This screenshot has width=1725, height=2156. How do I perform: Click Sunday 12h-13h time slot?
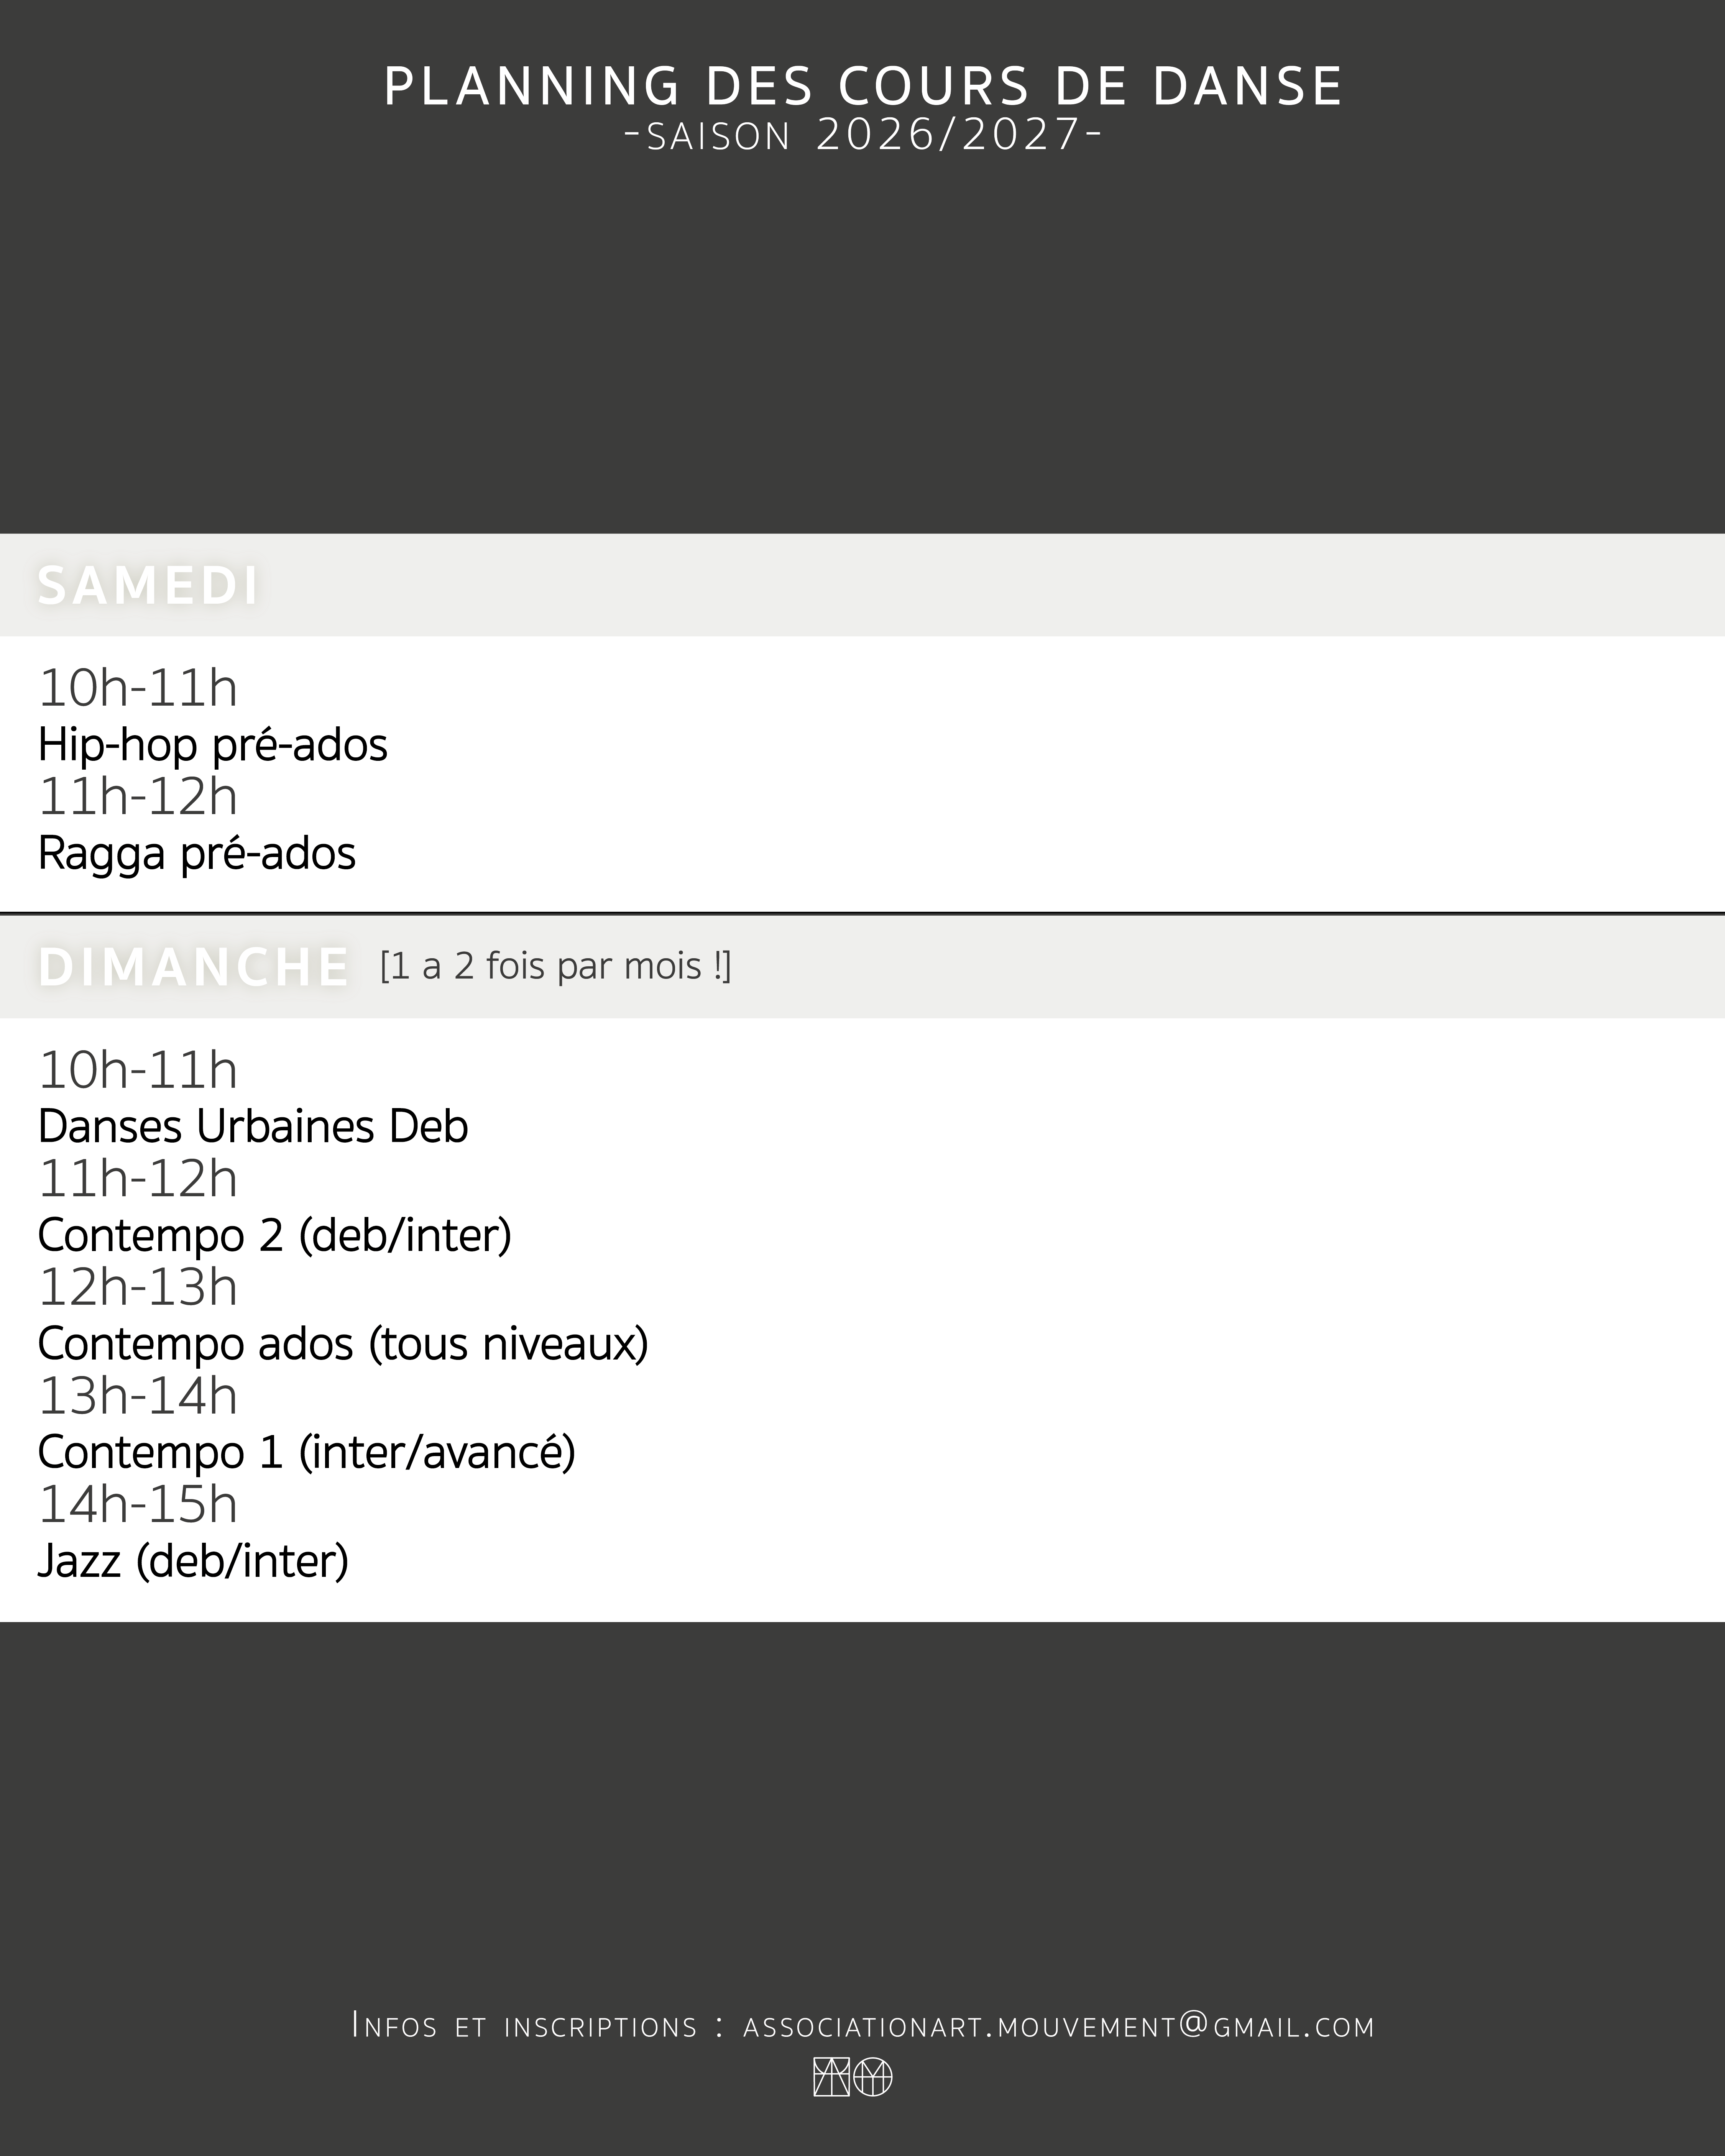pyautogui.click(x=138, y=1288)
